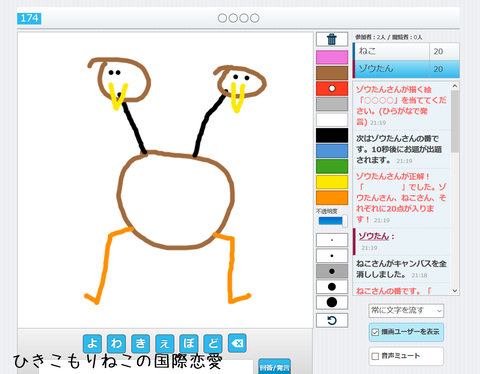480x374 pixels.
Task: Select player ゾウたん in the list
Action: point(406,69)
